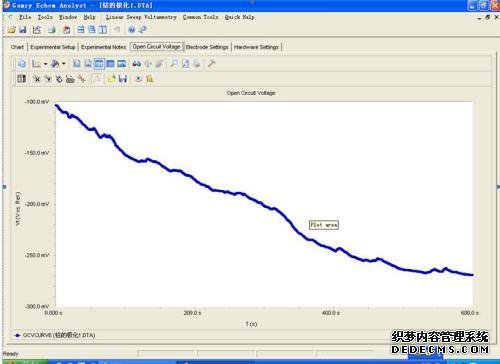
Task: Open chart properties with the hammer icon
Action: 211,63
